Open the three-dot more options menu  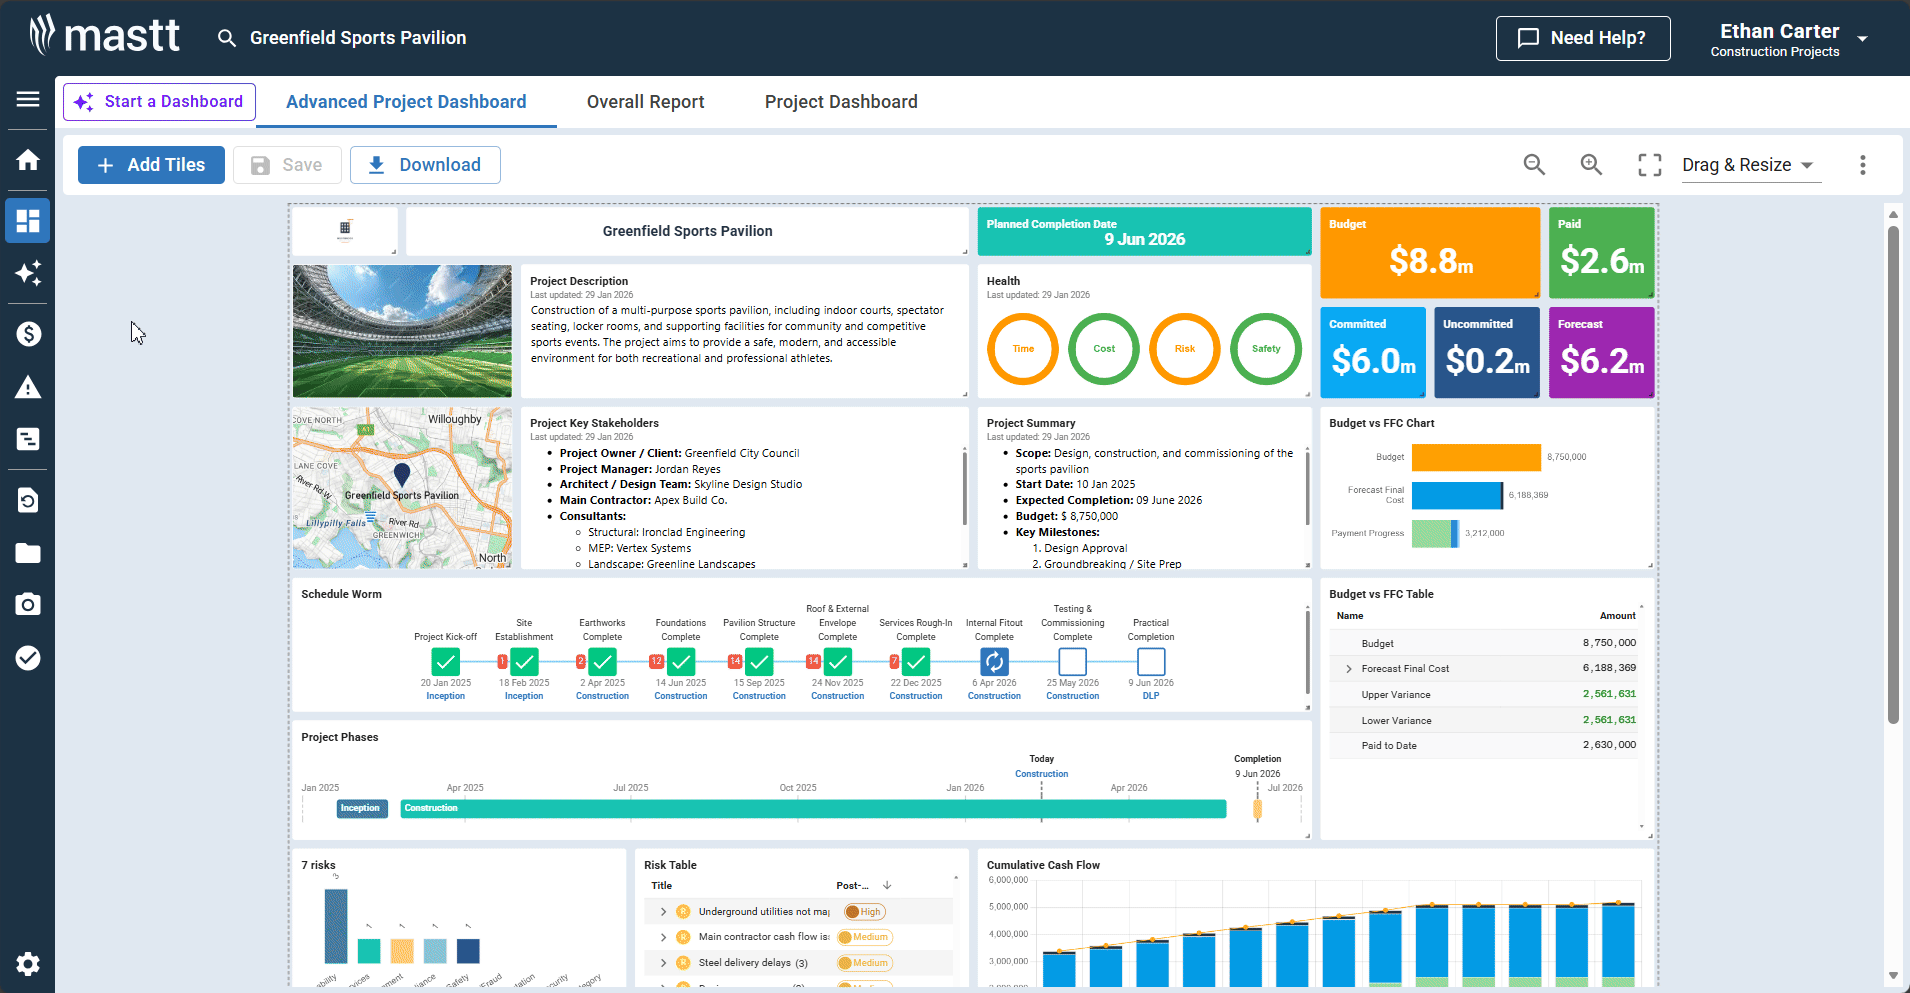(x=1862, y=164)
